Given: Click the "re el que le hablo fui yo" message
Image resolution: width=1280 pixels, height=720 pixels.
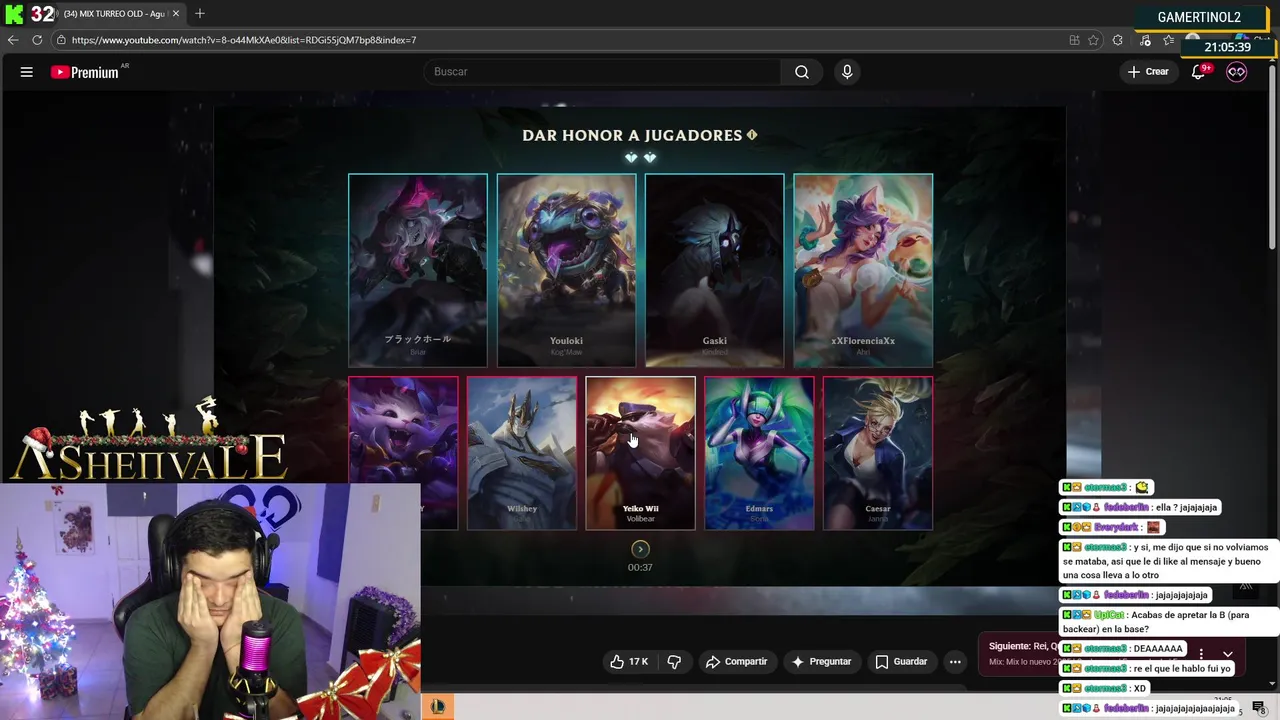Looking at the screenshot, I should (1148, 668).
